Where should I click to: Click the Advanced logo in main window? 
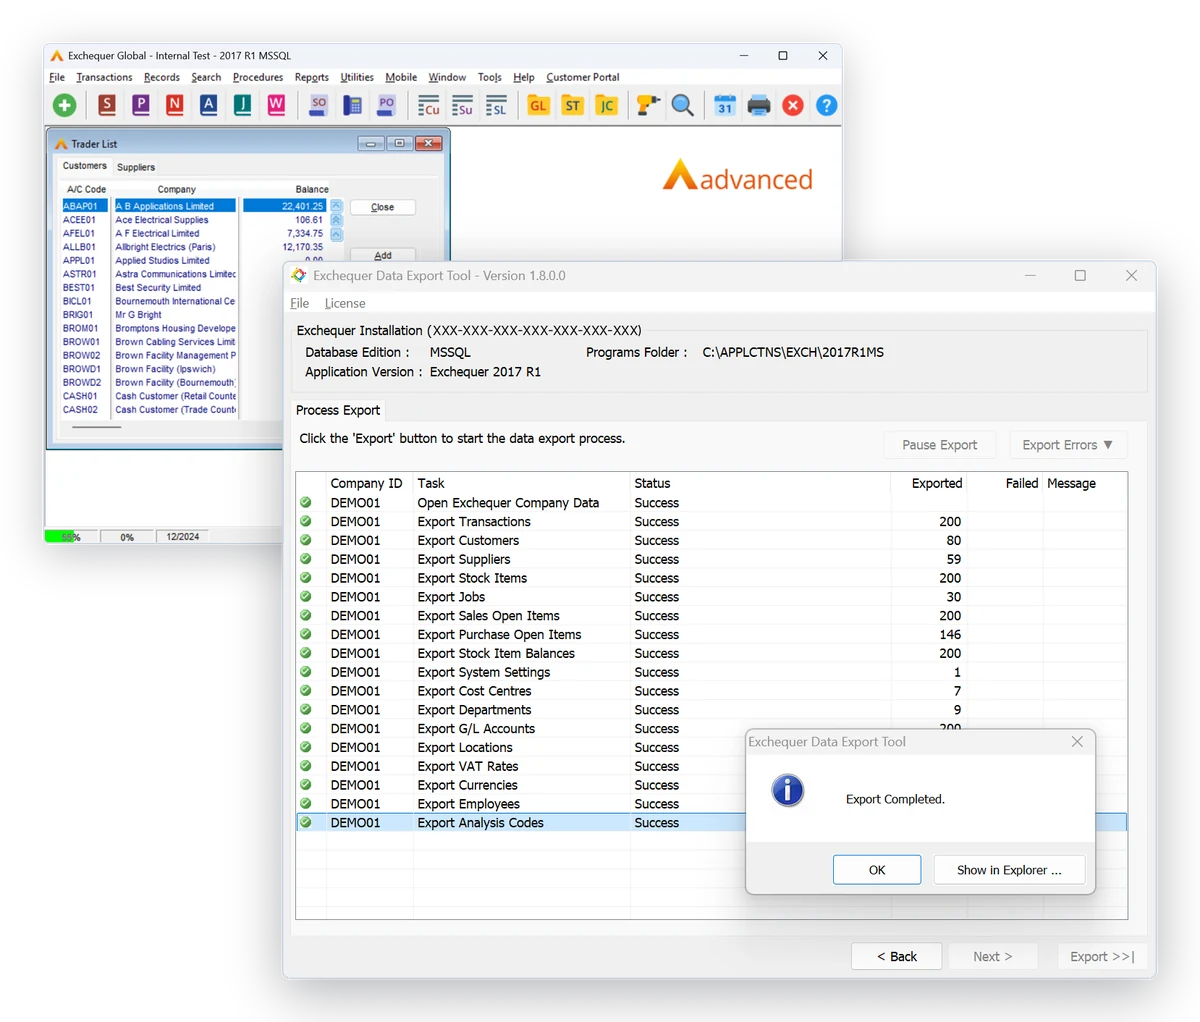(x=738, y=176)
